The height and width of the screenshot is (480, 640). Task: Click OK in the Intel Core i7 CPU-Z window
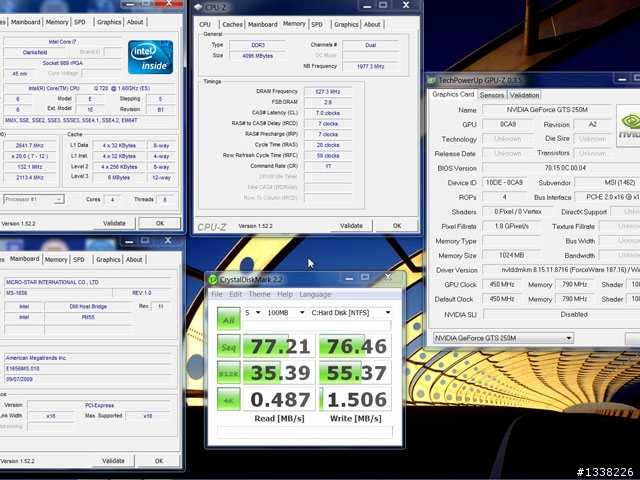[x=160, y=223]
